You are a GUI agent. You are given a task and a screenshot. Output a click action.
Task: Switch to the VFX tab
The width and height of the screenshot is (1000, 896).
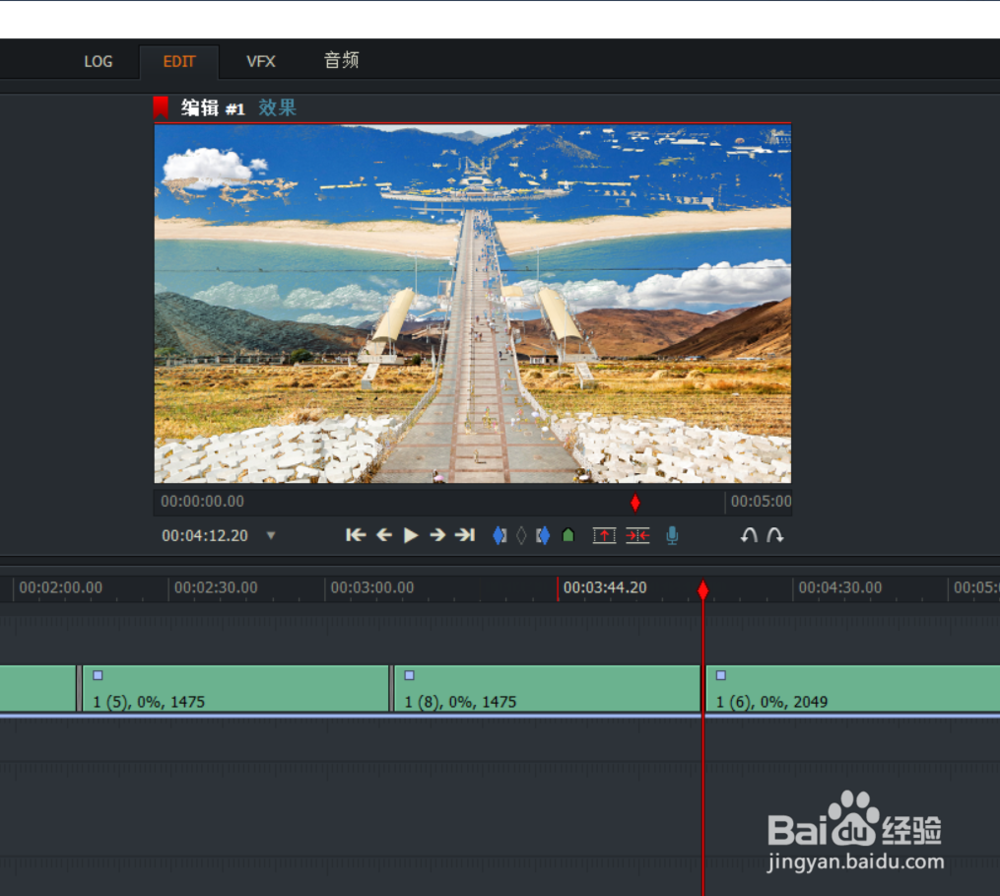point(260,61)
